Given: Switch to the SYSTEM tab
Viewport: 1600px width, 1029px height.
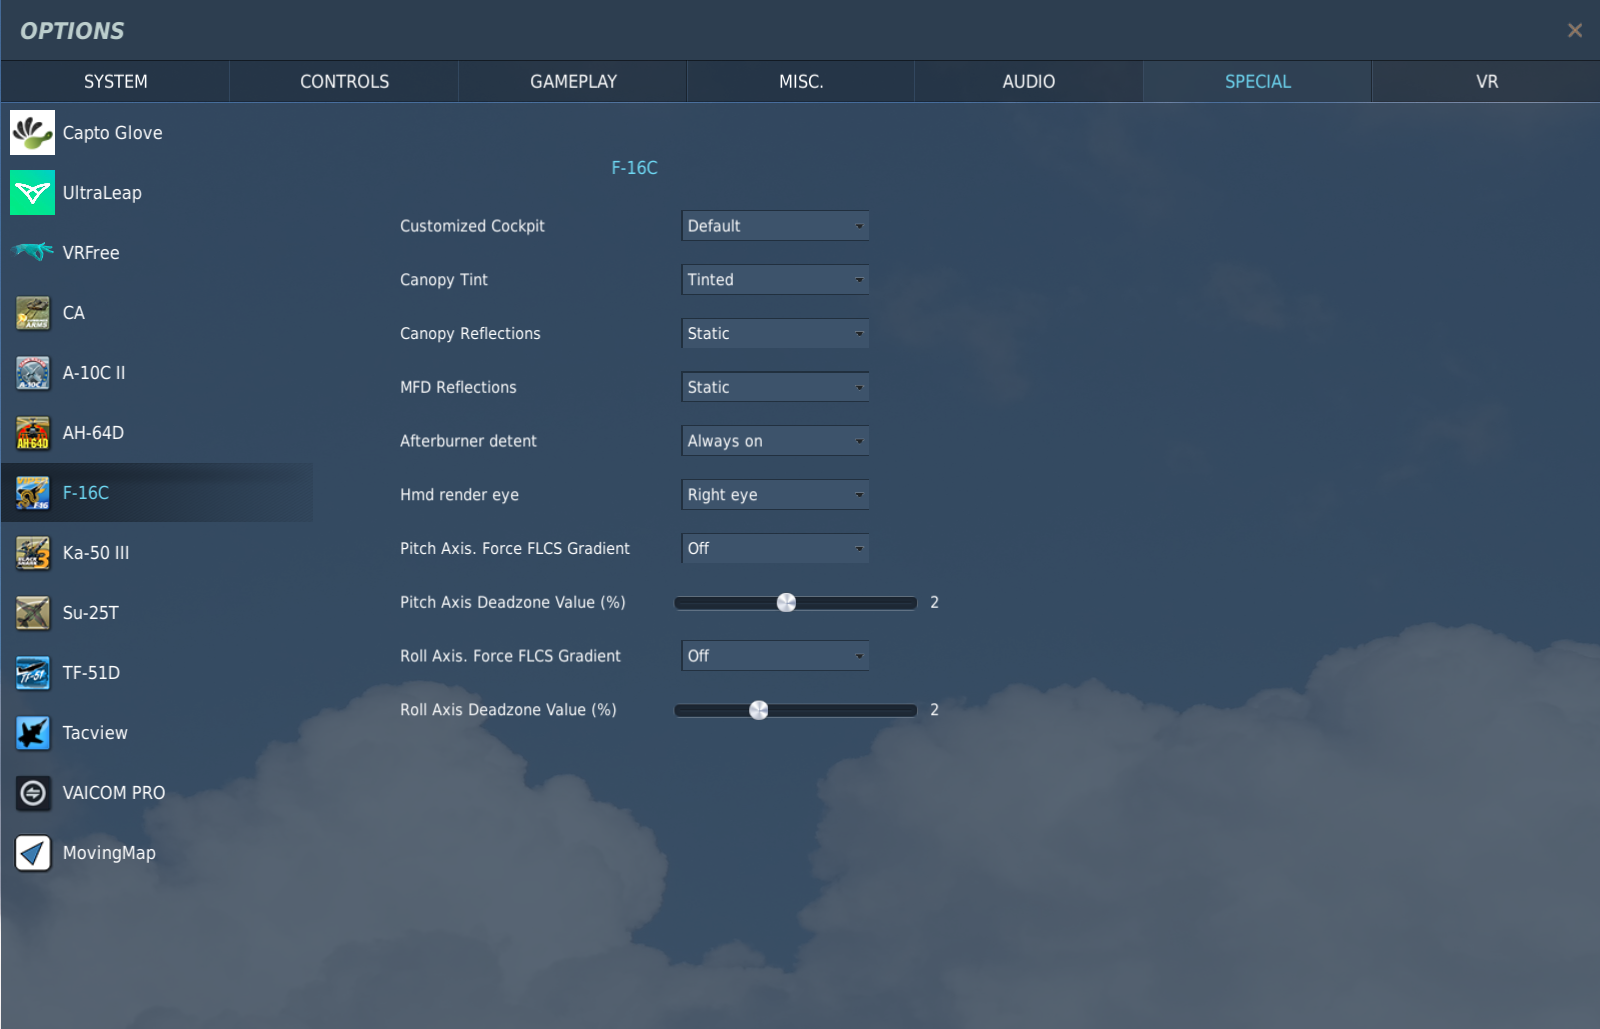Looking at the screenshot, I should [x=115, y=81].
